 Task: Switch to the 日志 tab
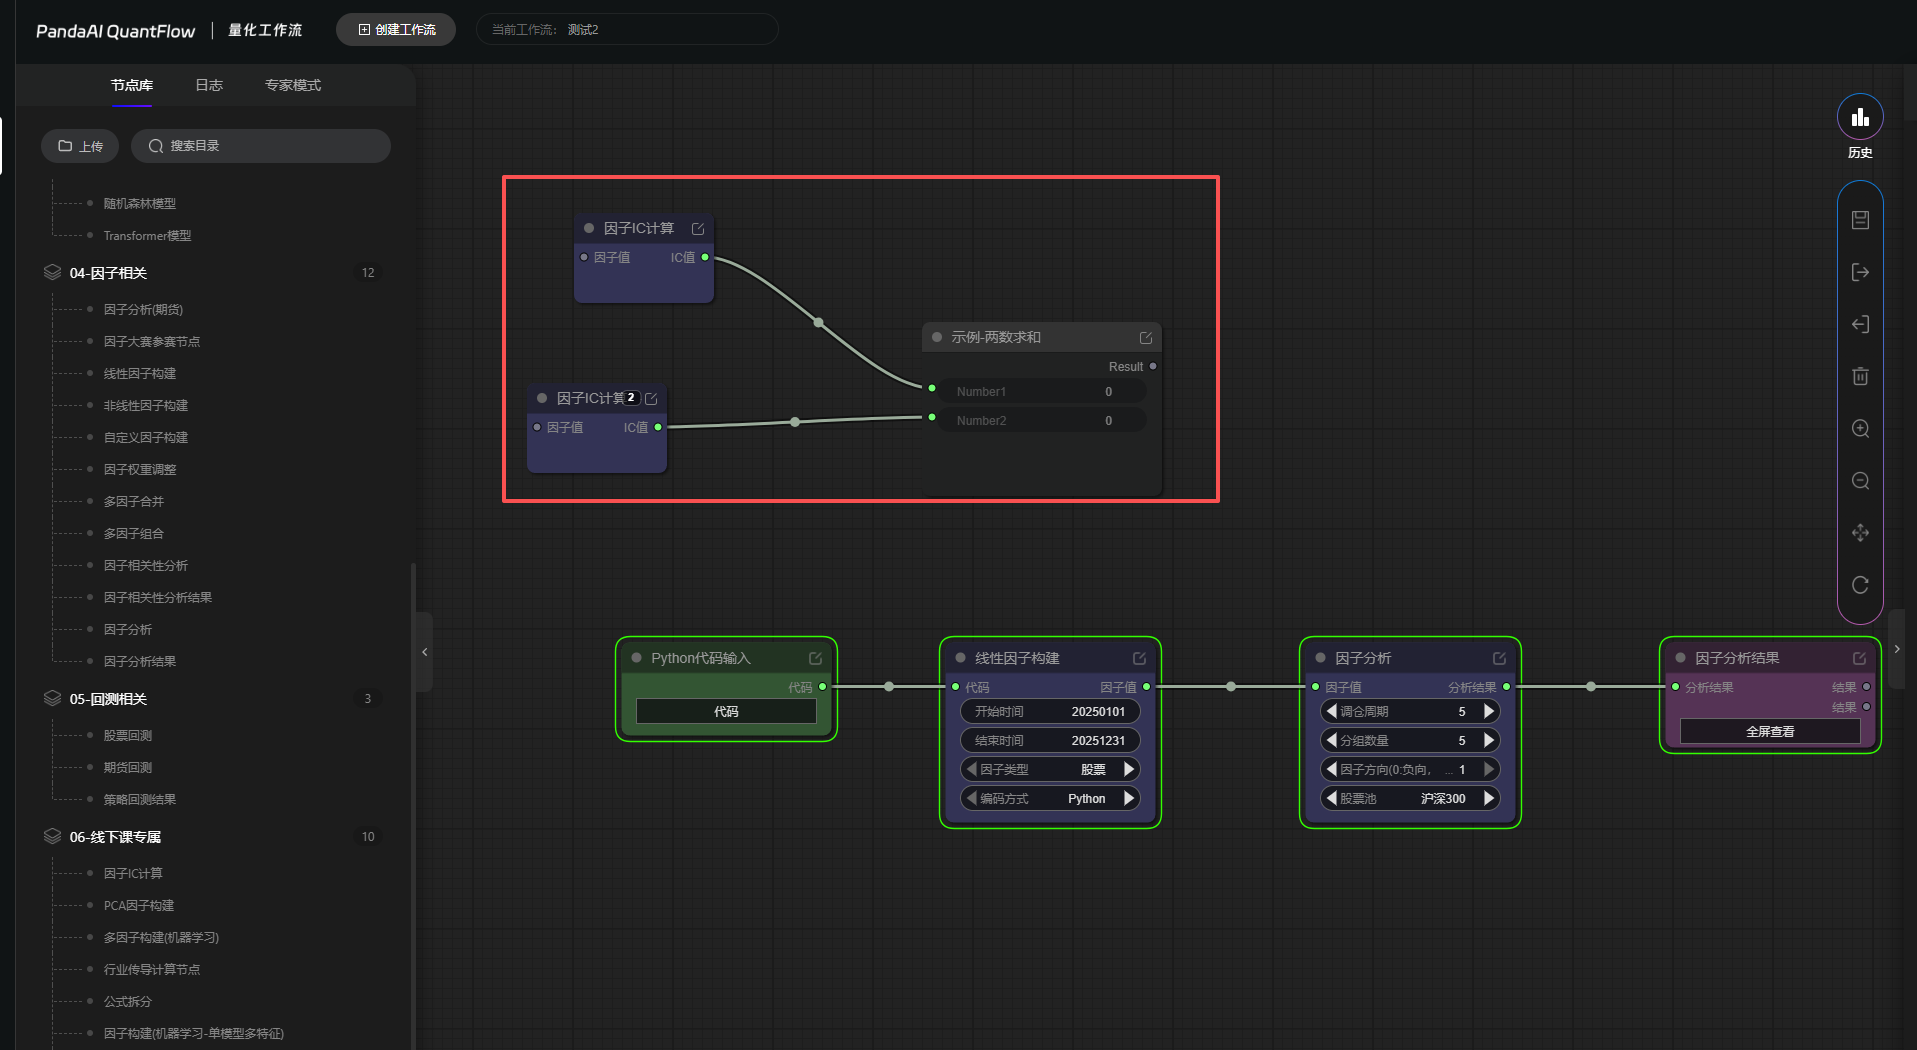click(209, 85)
